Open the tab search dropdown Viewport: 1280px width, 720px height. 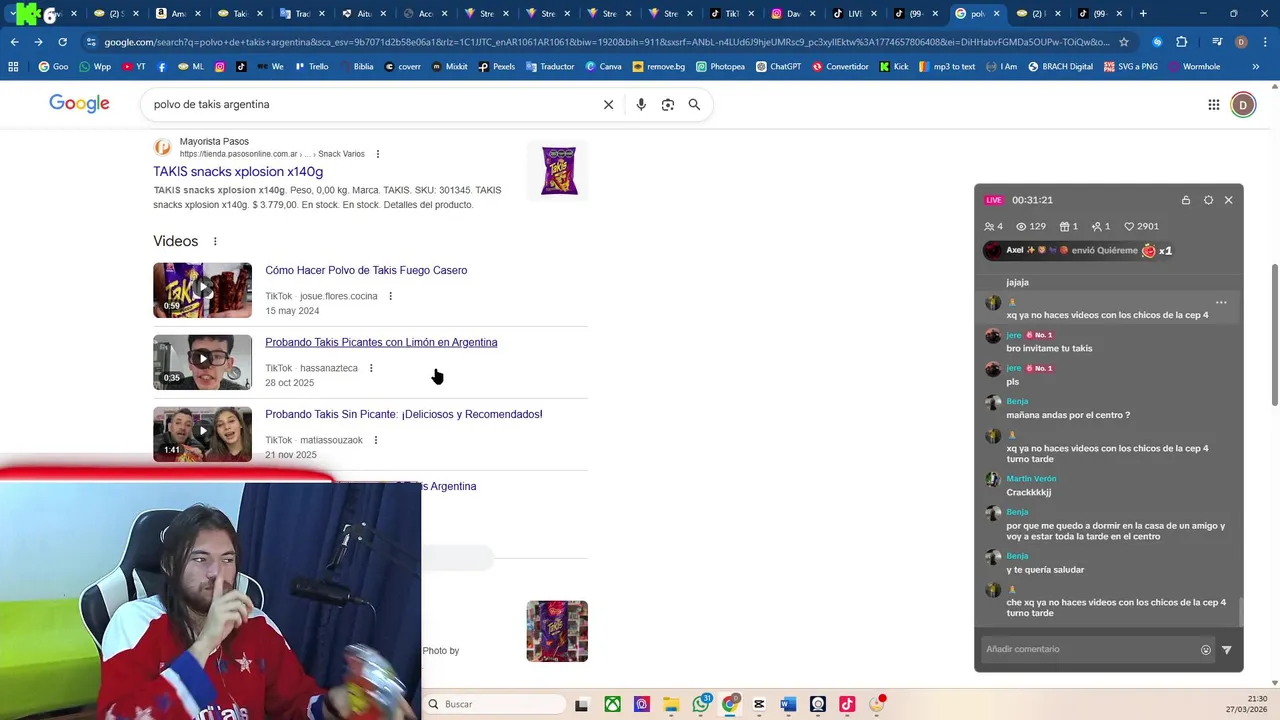click(x=12, y=14)
